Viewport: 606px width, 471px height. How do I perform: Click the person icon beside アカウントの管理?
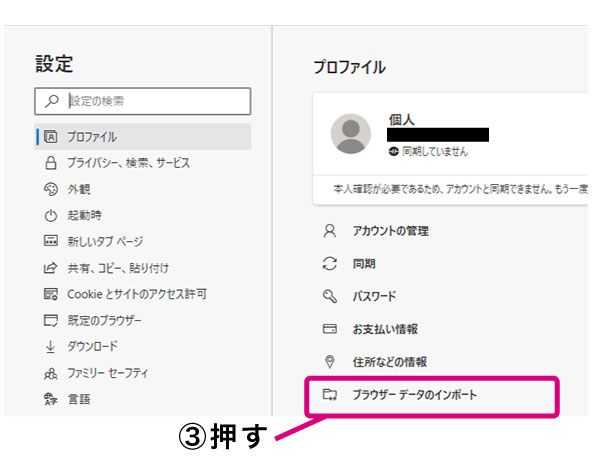pos(330,231)
